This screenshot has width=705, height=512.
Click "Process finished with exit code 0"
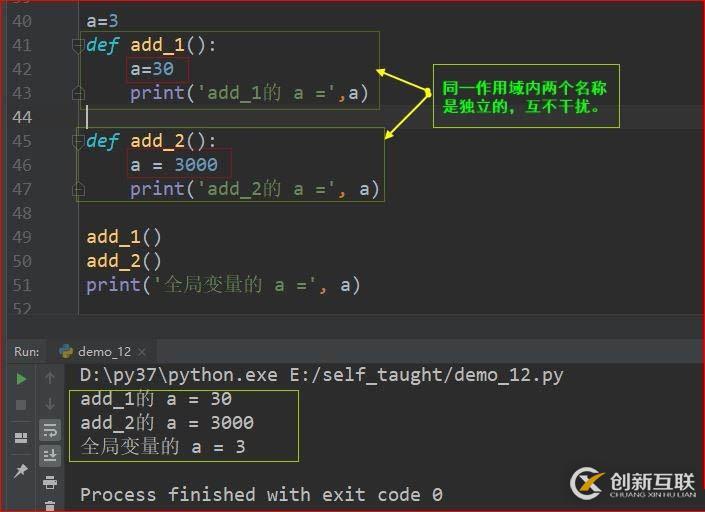[261, 494]
